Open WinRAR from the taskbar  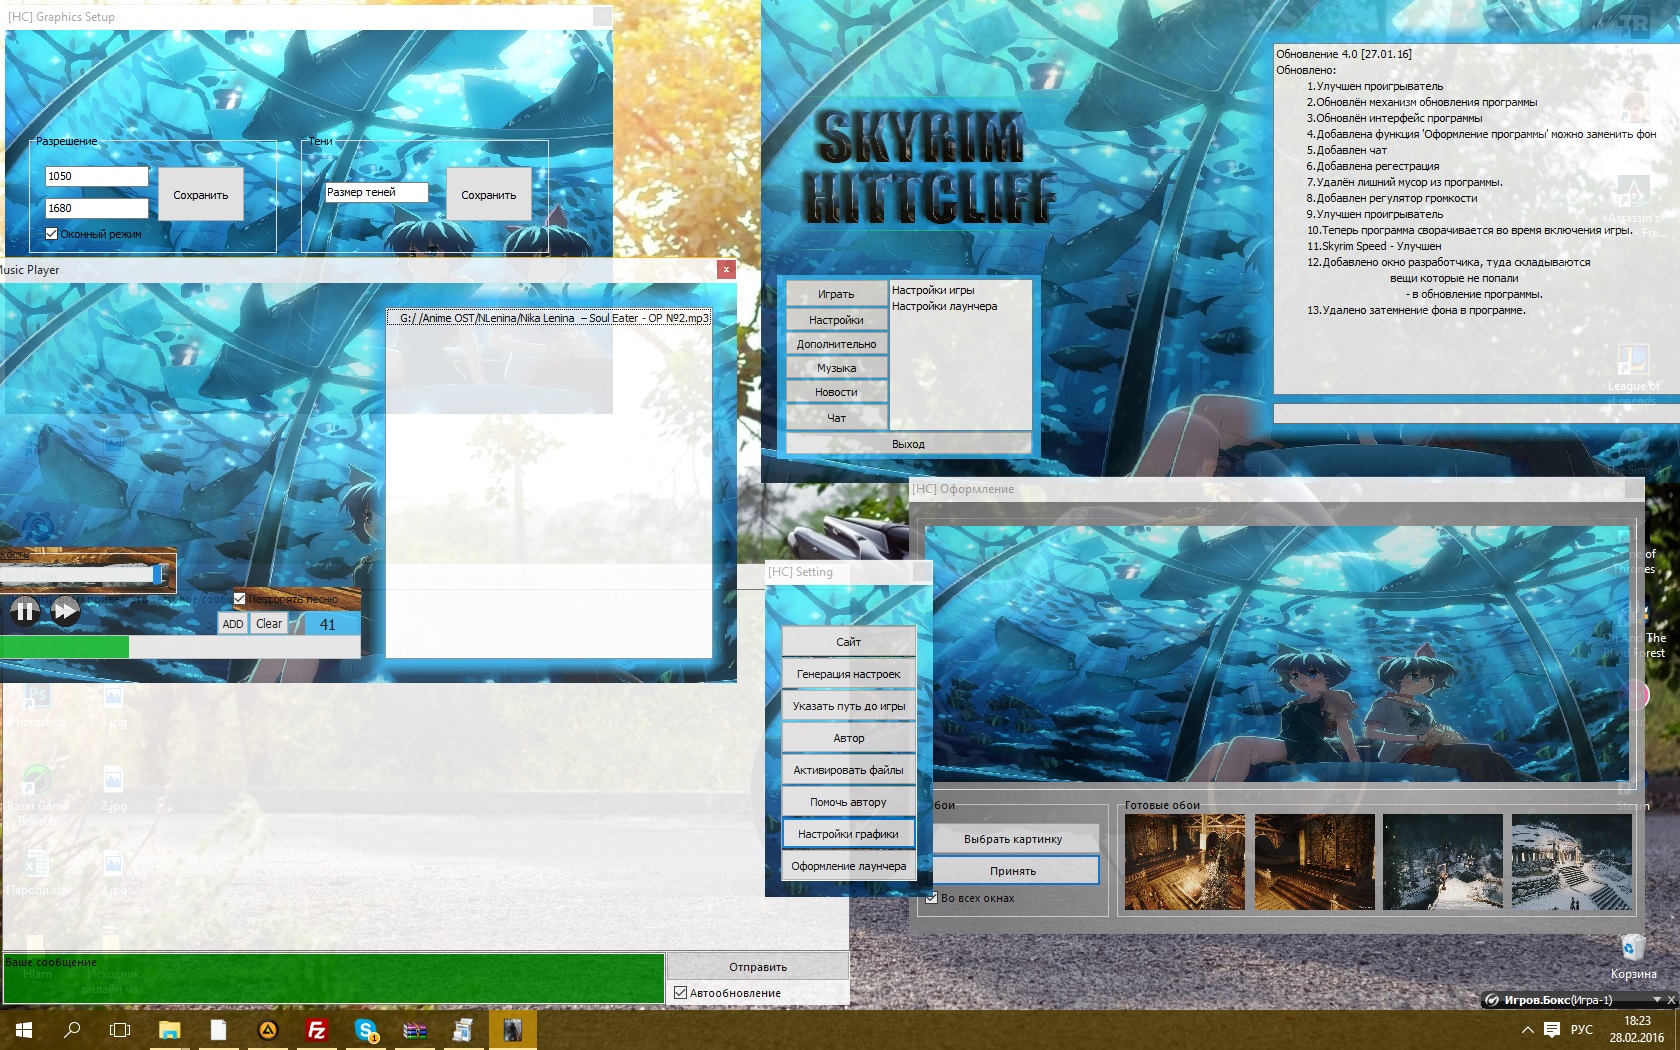tap(415, 1030)
